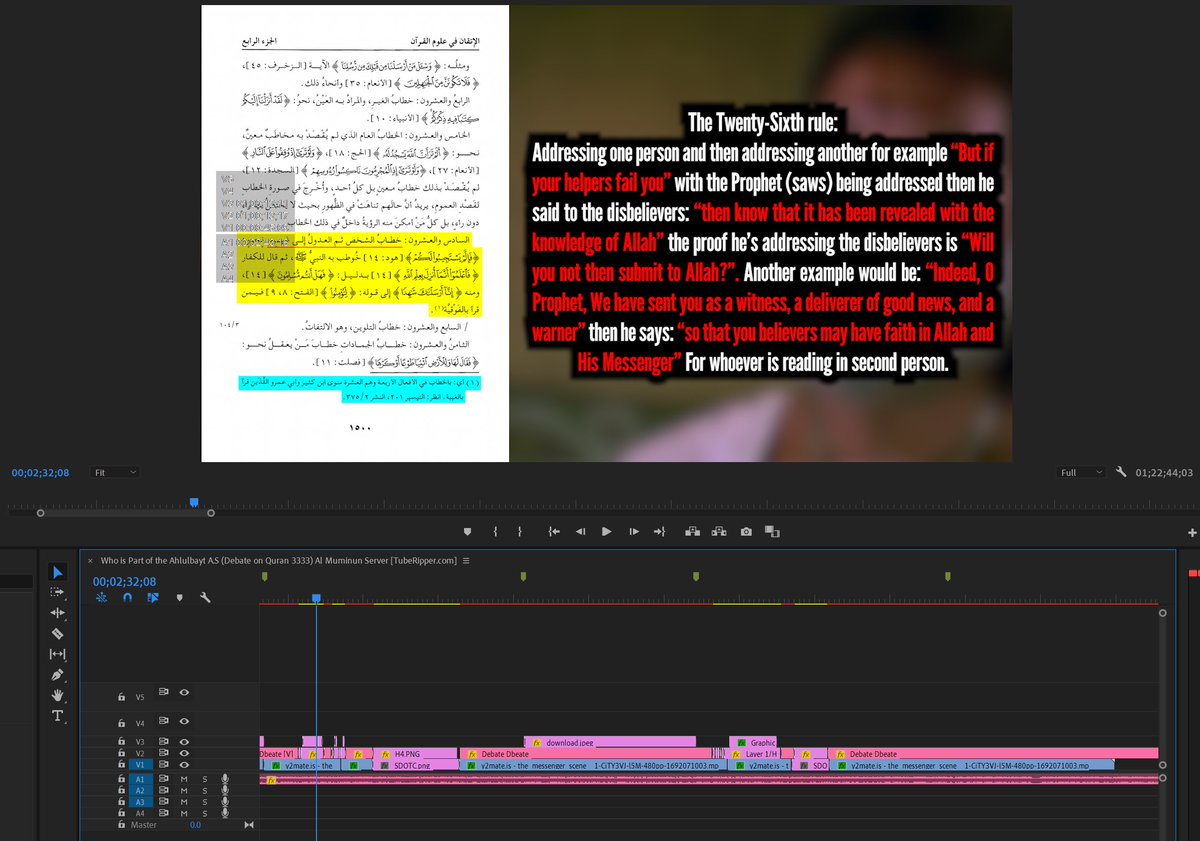
Task: Toggle sync lock for track V3
Action: pyautogui.click(x=163, y=742)
